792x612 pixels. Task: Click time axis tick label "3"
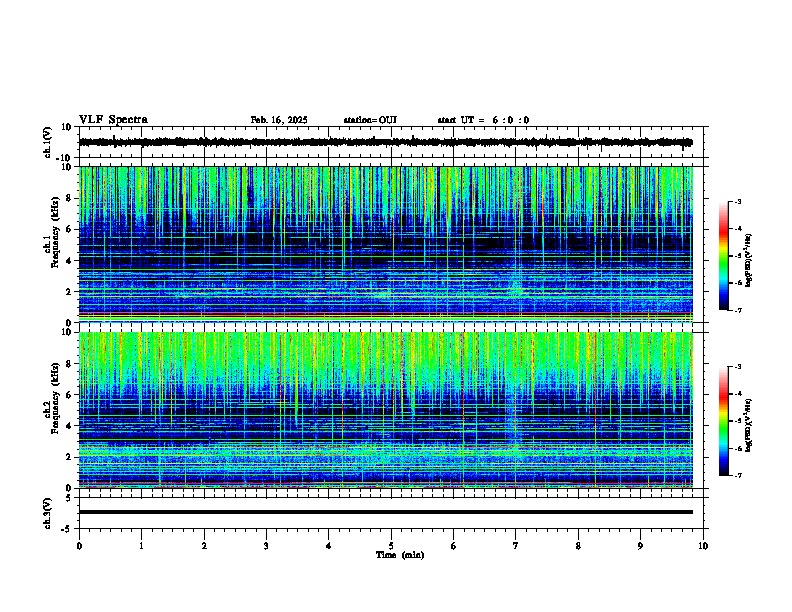point(266,546)
